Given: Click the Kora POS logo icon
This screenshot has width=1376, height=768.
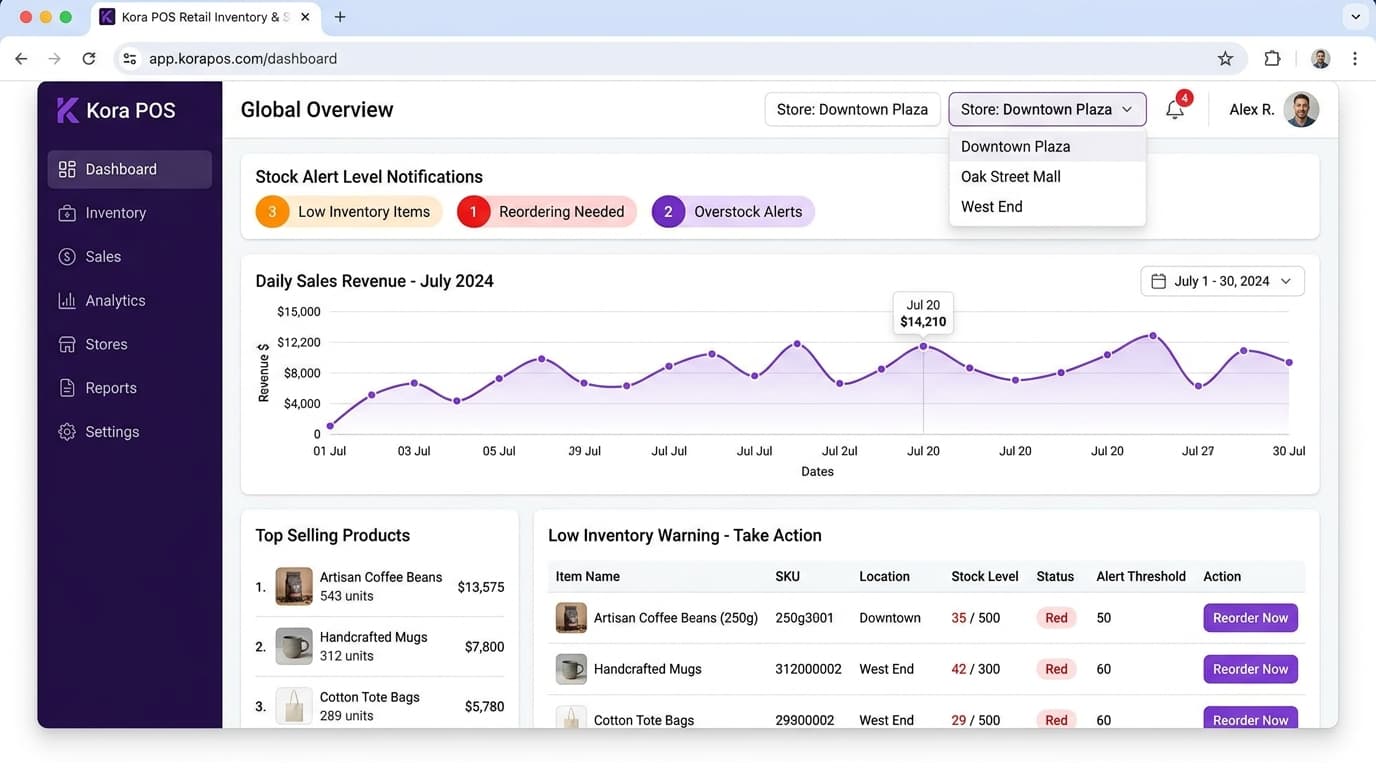Looking at the screenshot, I should coord(67,110).
